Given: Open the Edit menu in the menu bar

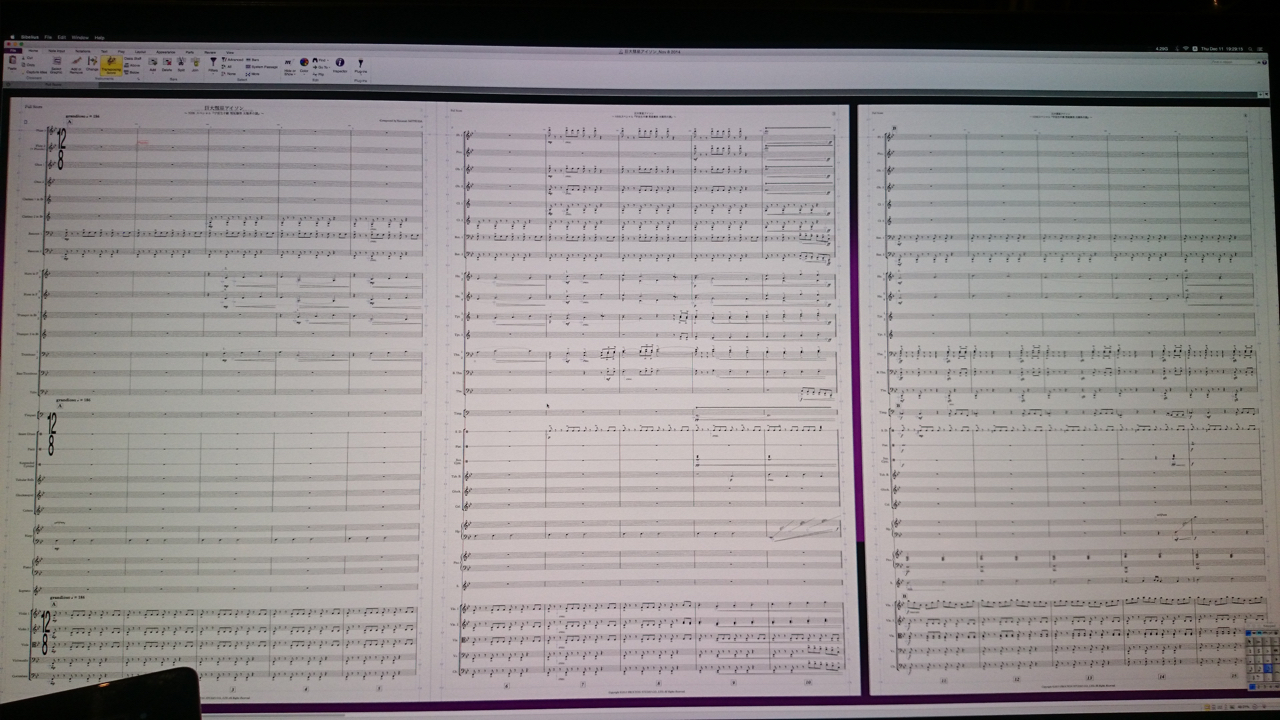Looking at the screenshot, I should (x=62, y=37).
